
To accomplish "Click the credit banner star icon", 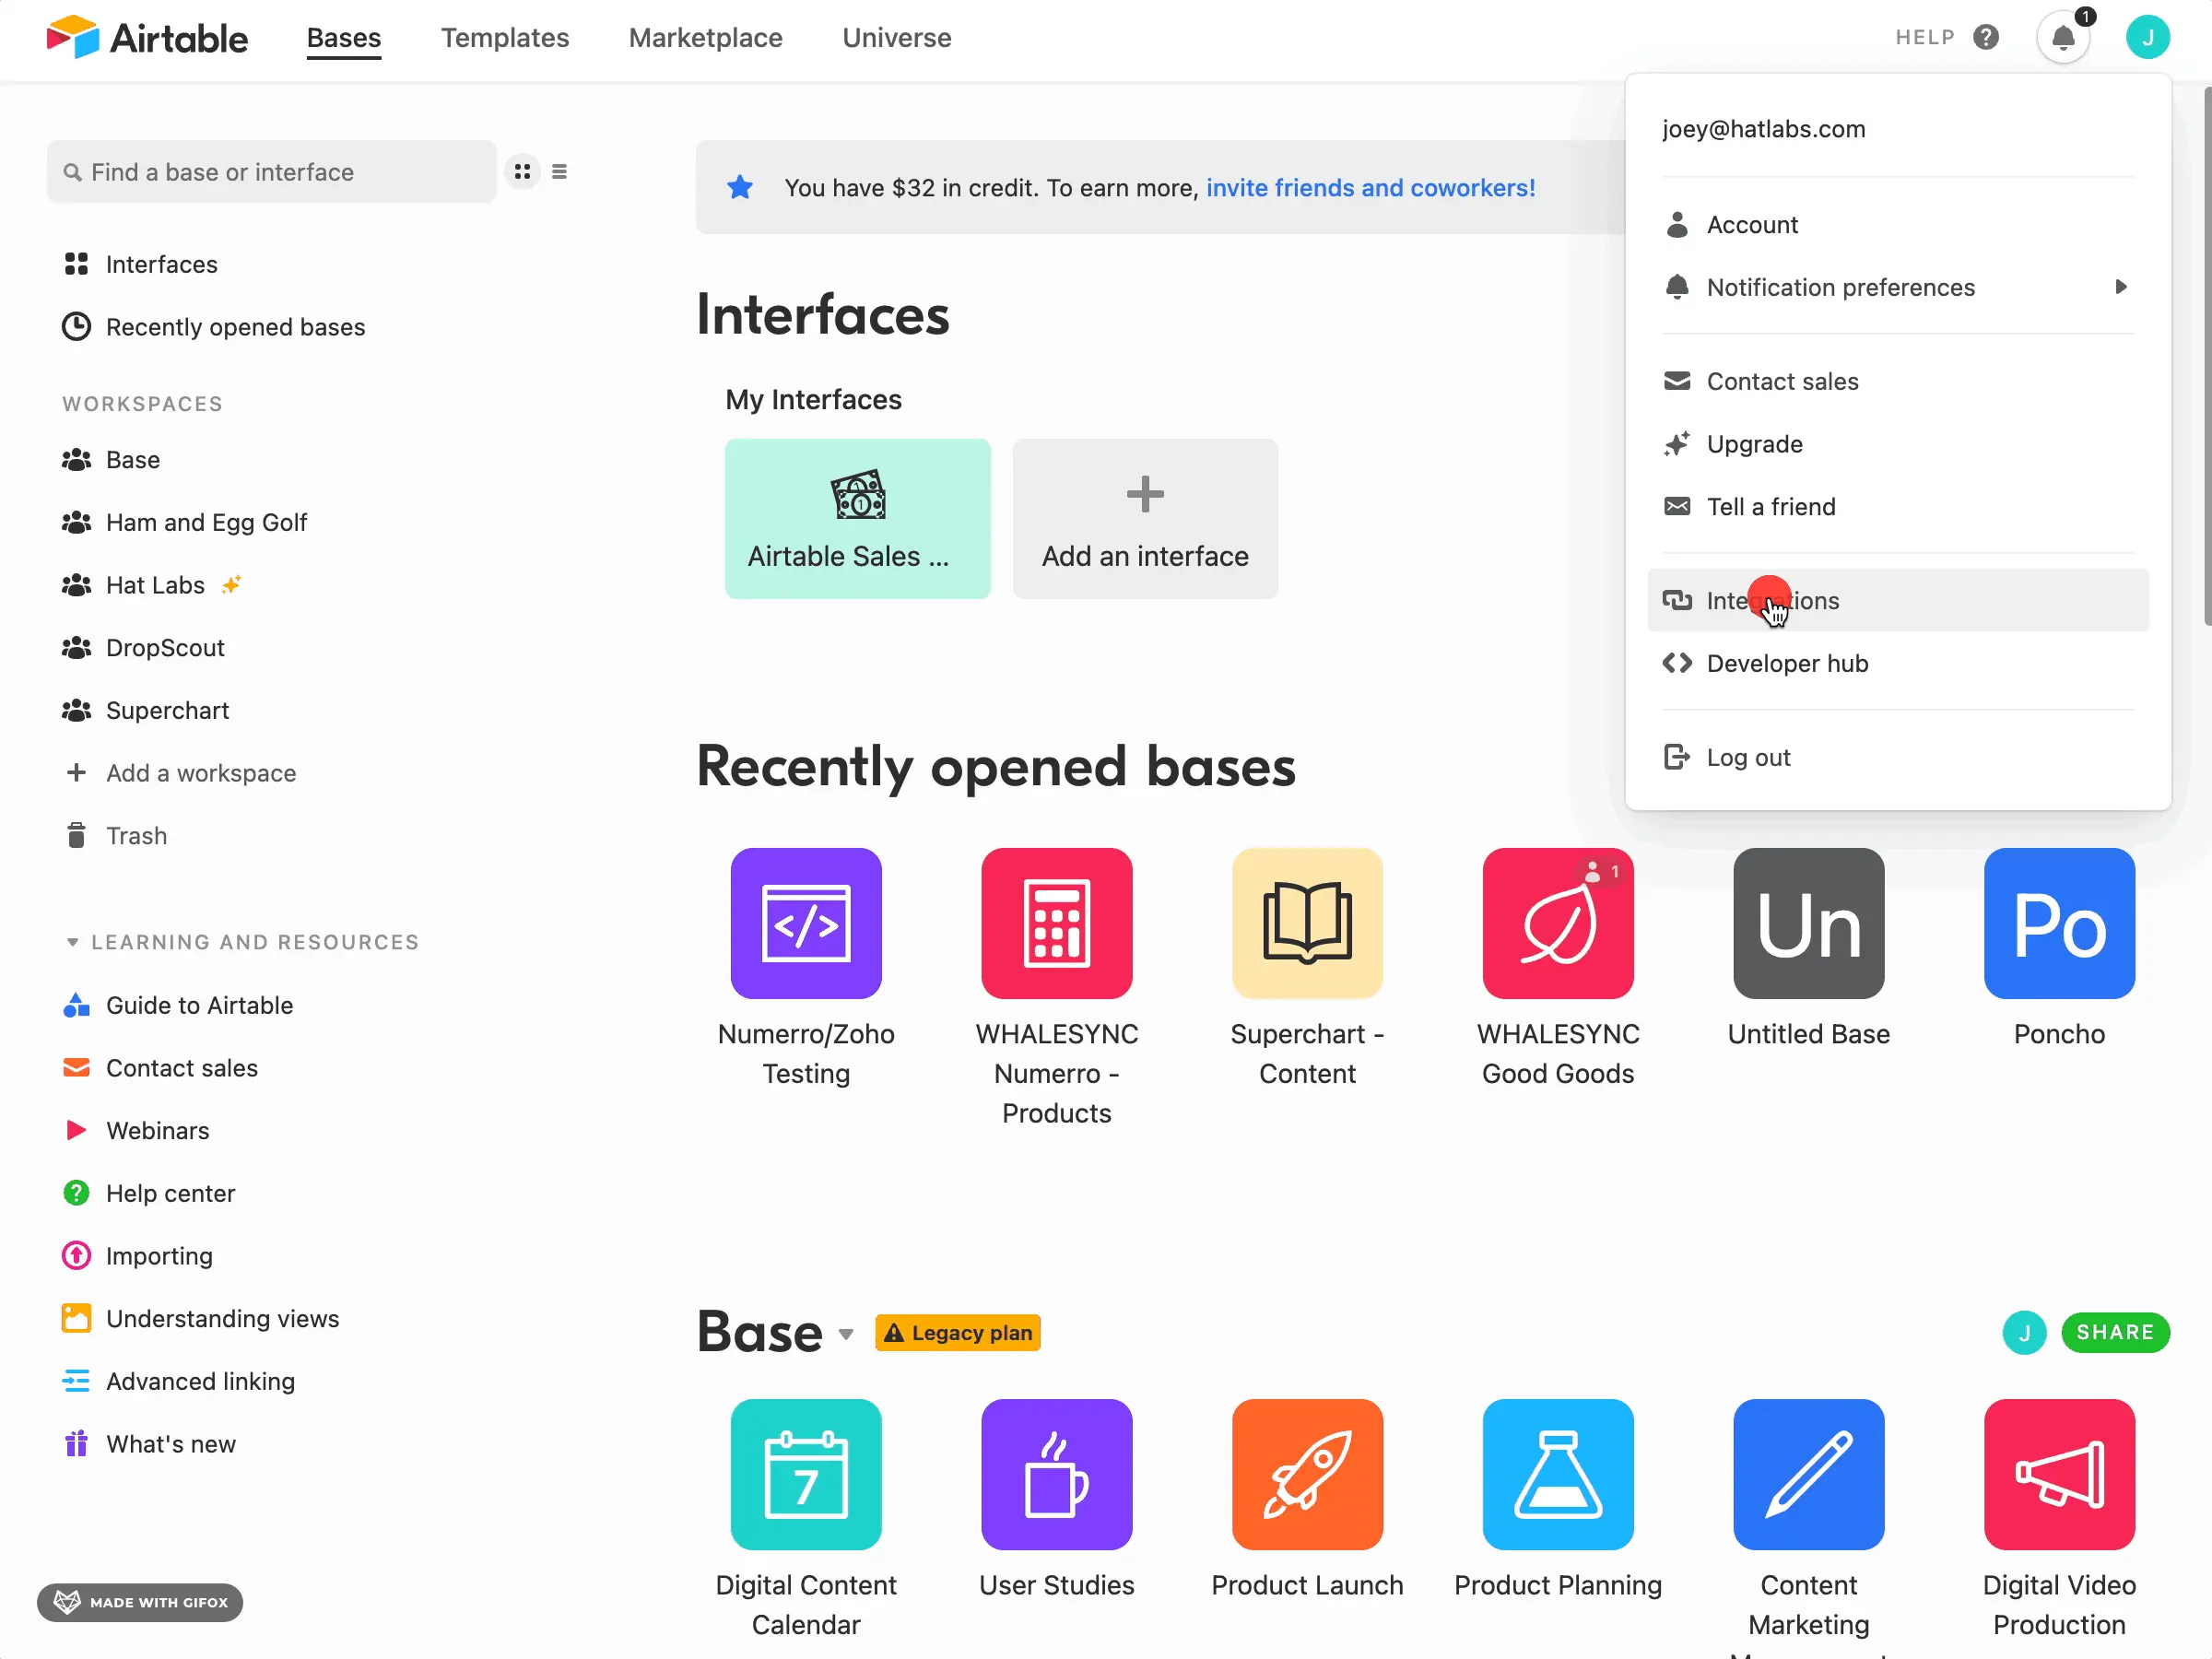I will [740, 187].
